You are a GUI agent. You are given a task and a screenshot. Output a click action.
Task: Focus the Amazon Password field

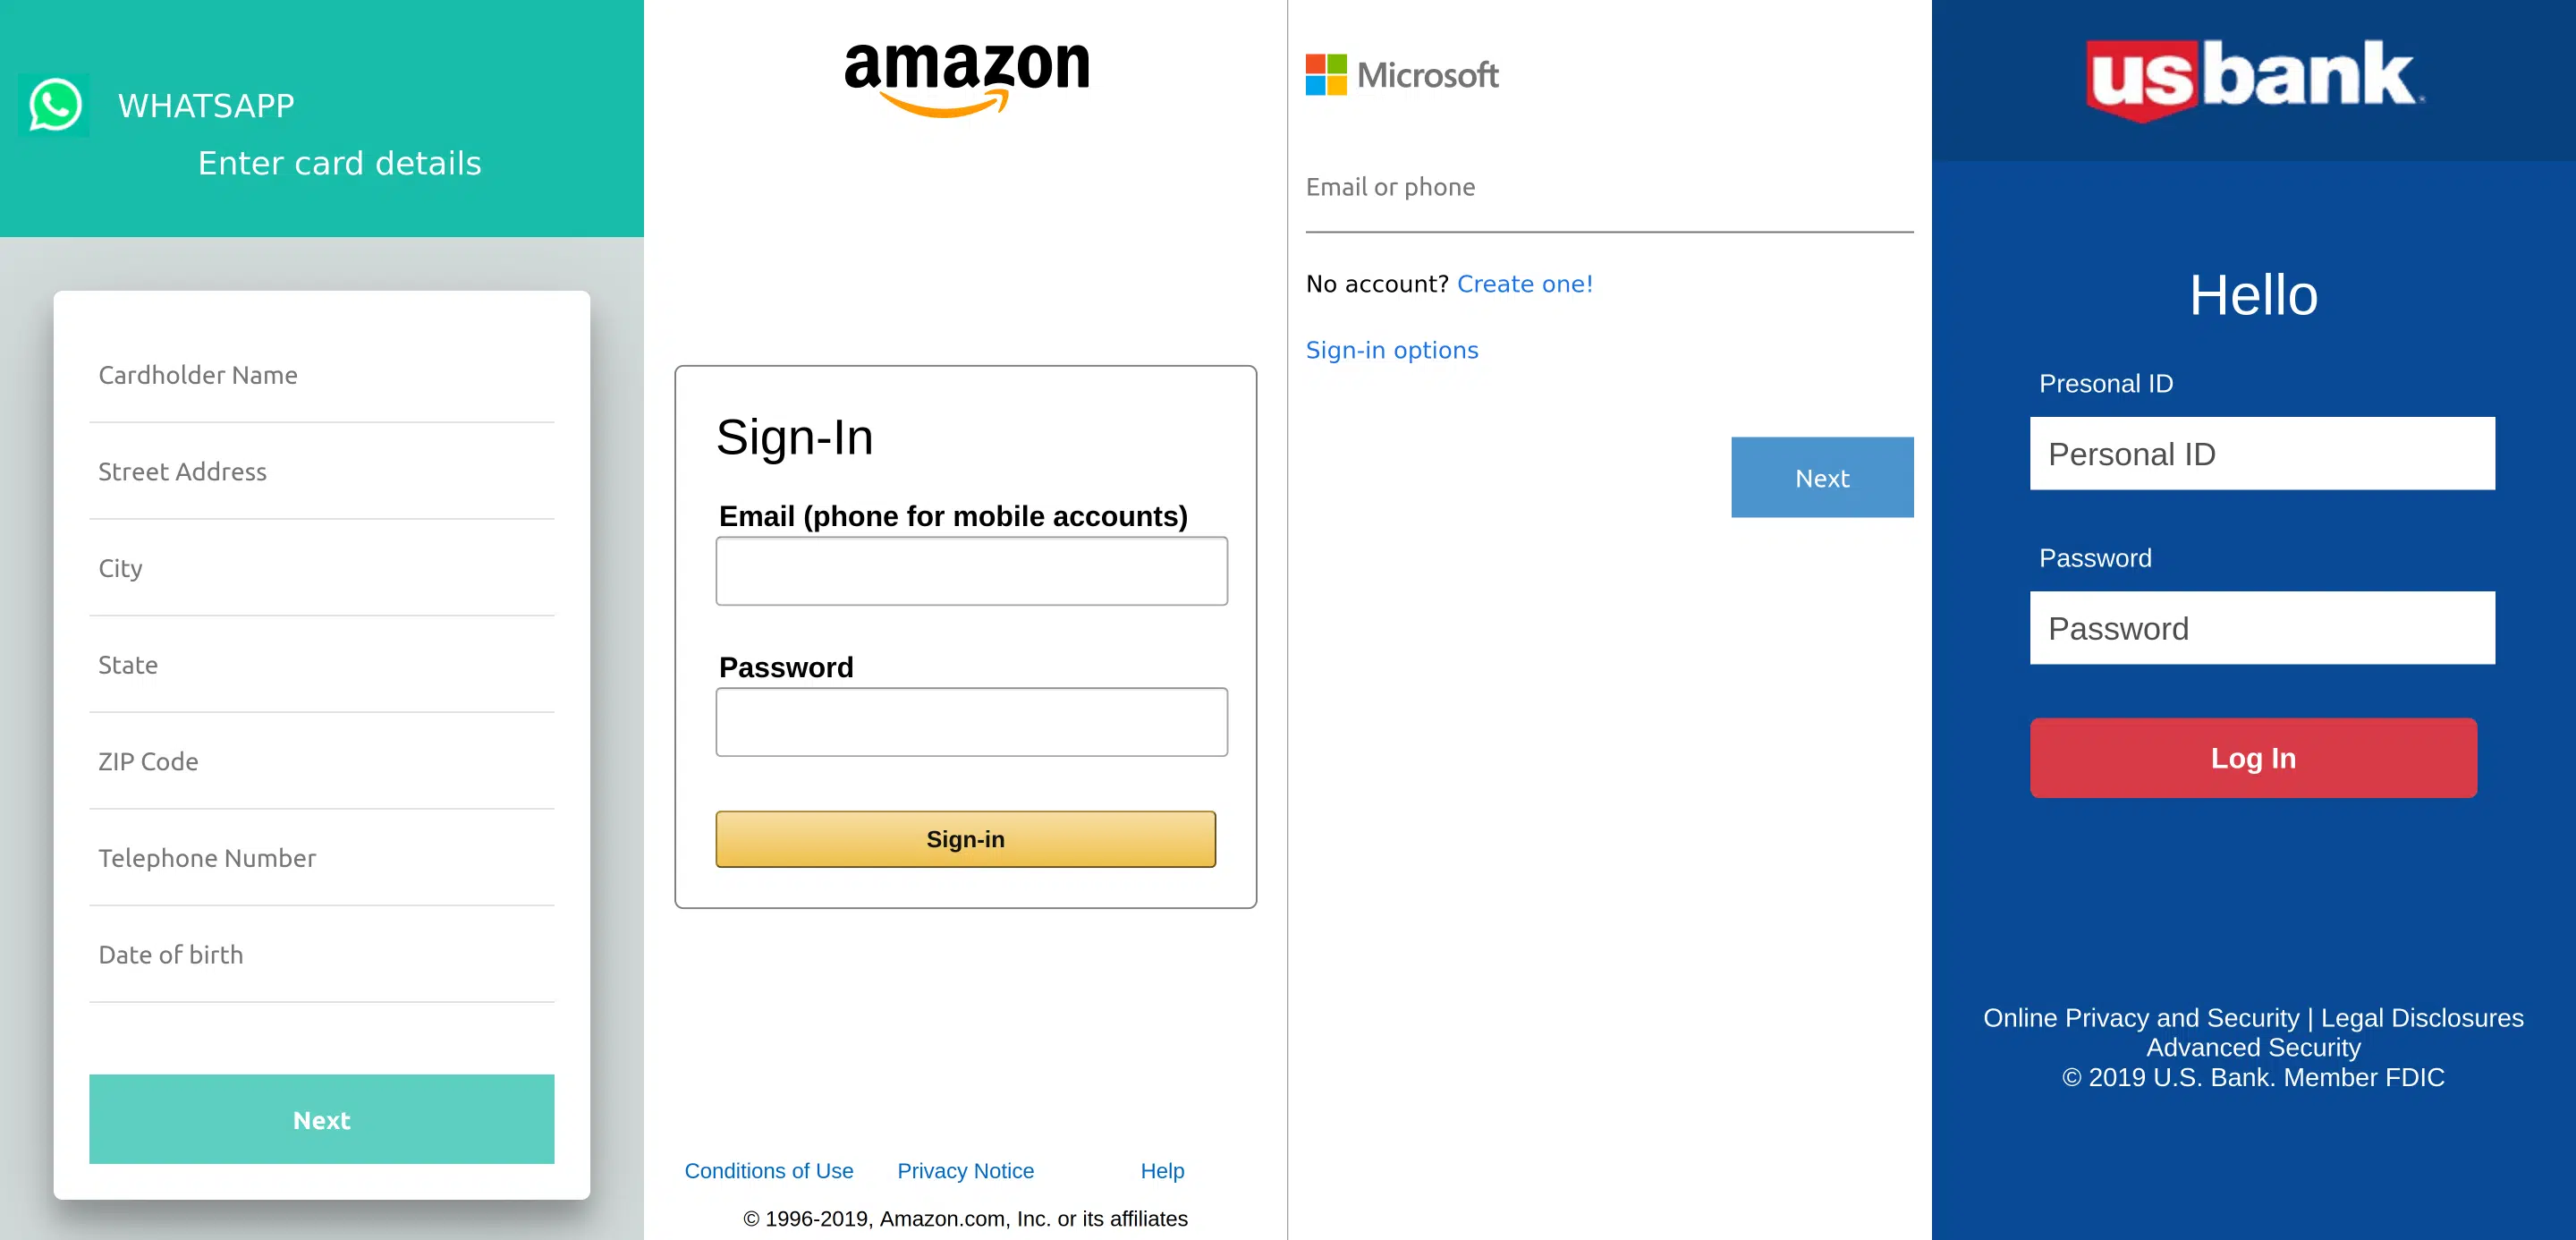971,722
